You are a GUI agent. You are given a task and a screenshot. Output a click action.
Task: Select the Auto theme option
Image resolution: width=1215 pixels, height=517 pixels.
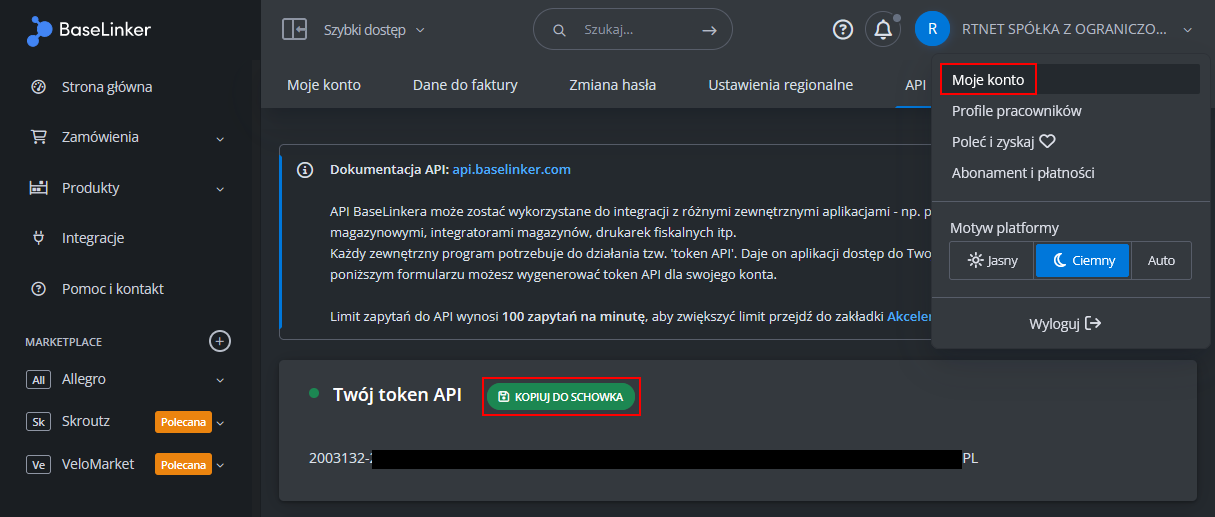click(x=1161, y=260)
